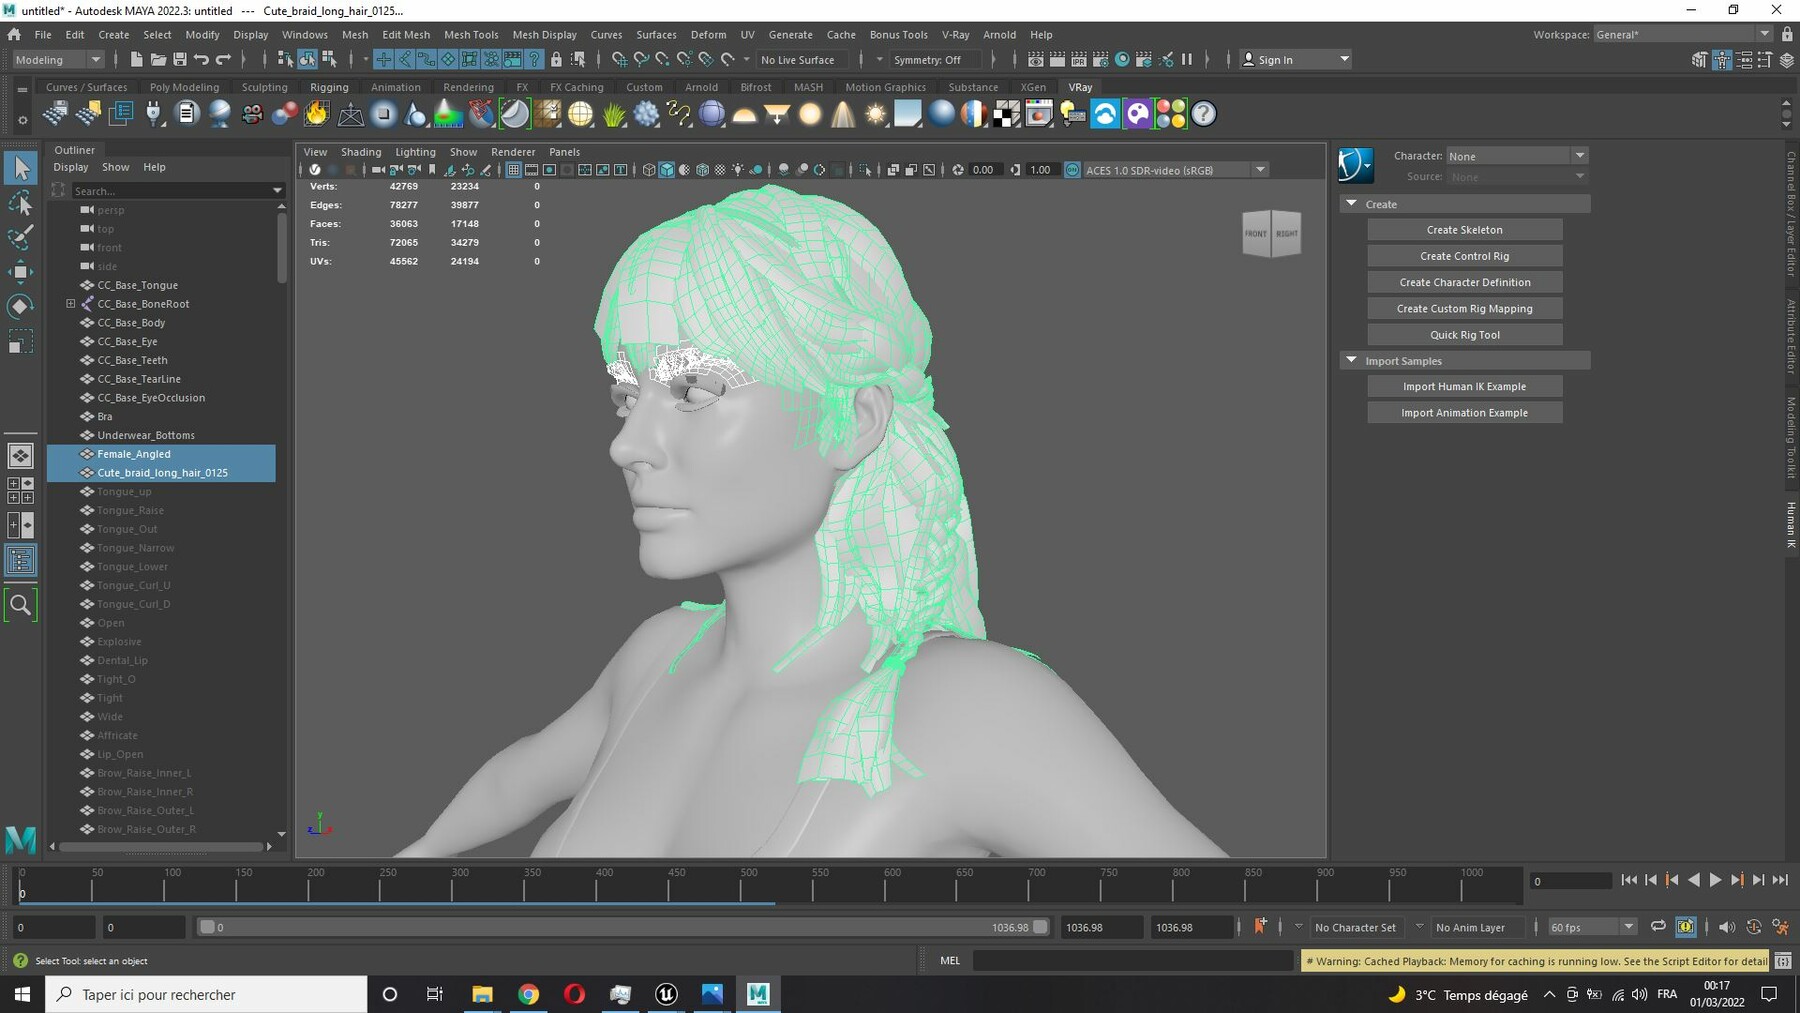This screenshot has height=1013, width=1800.
Task: Open the 60 fps frame rate dropdown
Action: tap(1592, 927)
